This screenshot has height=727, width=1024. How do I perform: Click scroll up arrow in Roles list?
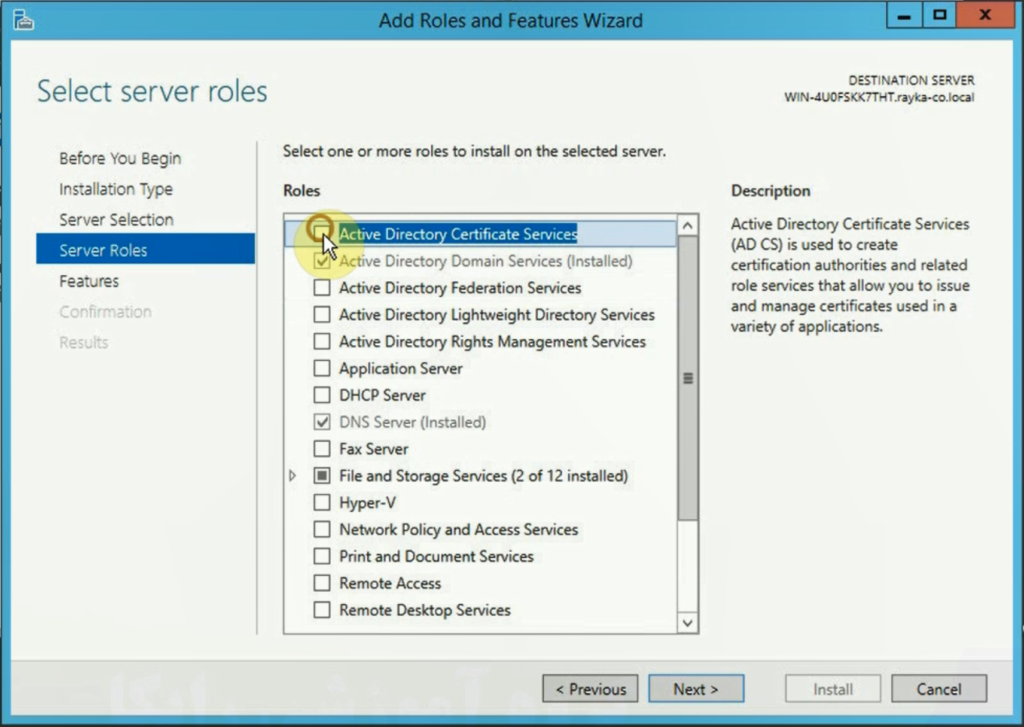point(688,226)
